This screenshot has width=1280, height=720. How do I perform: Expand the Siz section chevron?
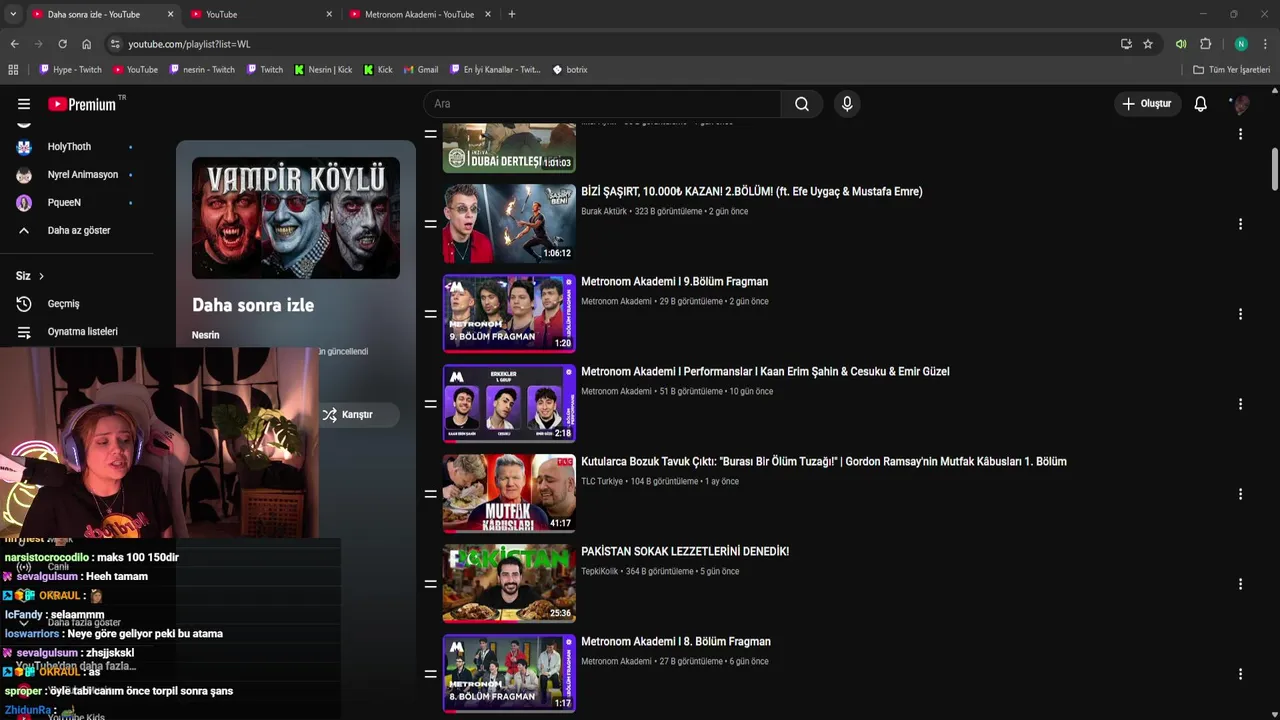pyautogui.click(x=41, y=276)
